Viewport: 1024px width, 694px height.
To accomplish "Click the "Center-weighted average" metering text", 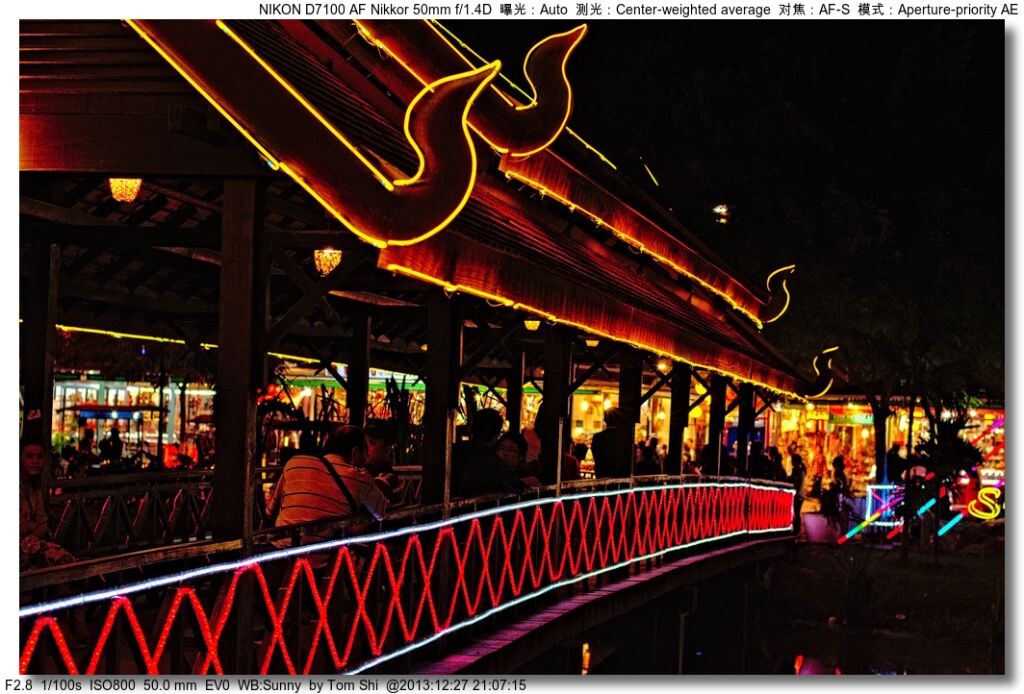I will click(692, 10).
